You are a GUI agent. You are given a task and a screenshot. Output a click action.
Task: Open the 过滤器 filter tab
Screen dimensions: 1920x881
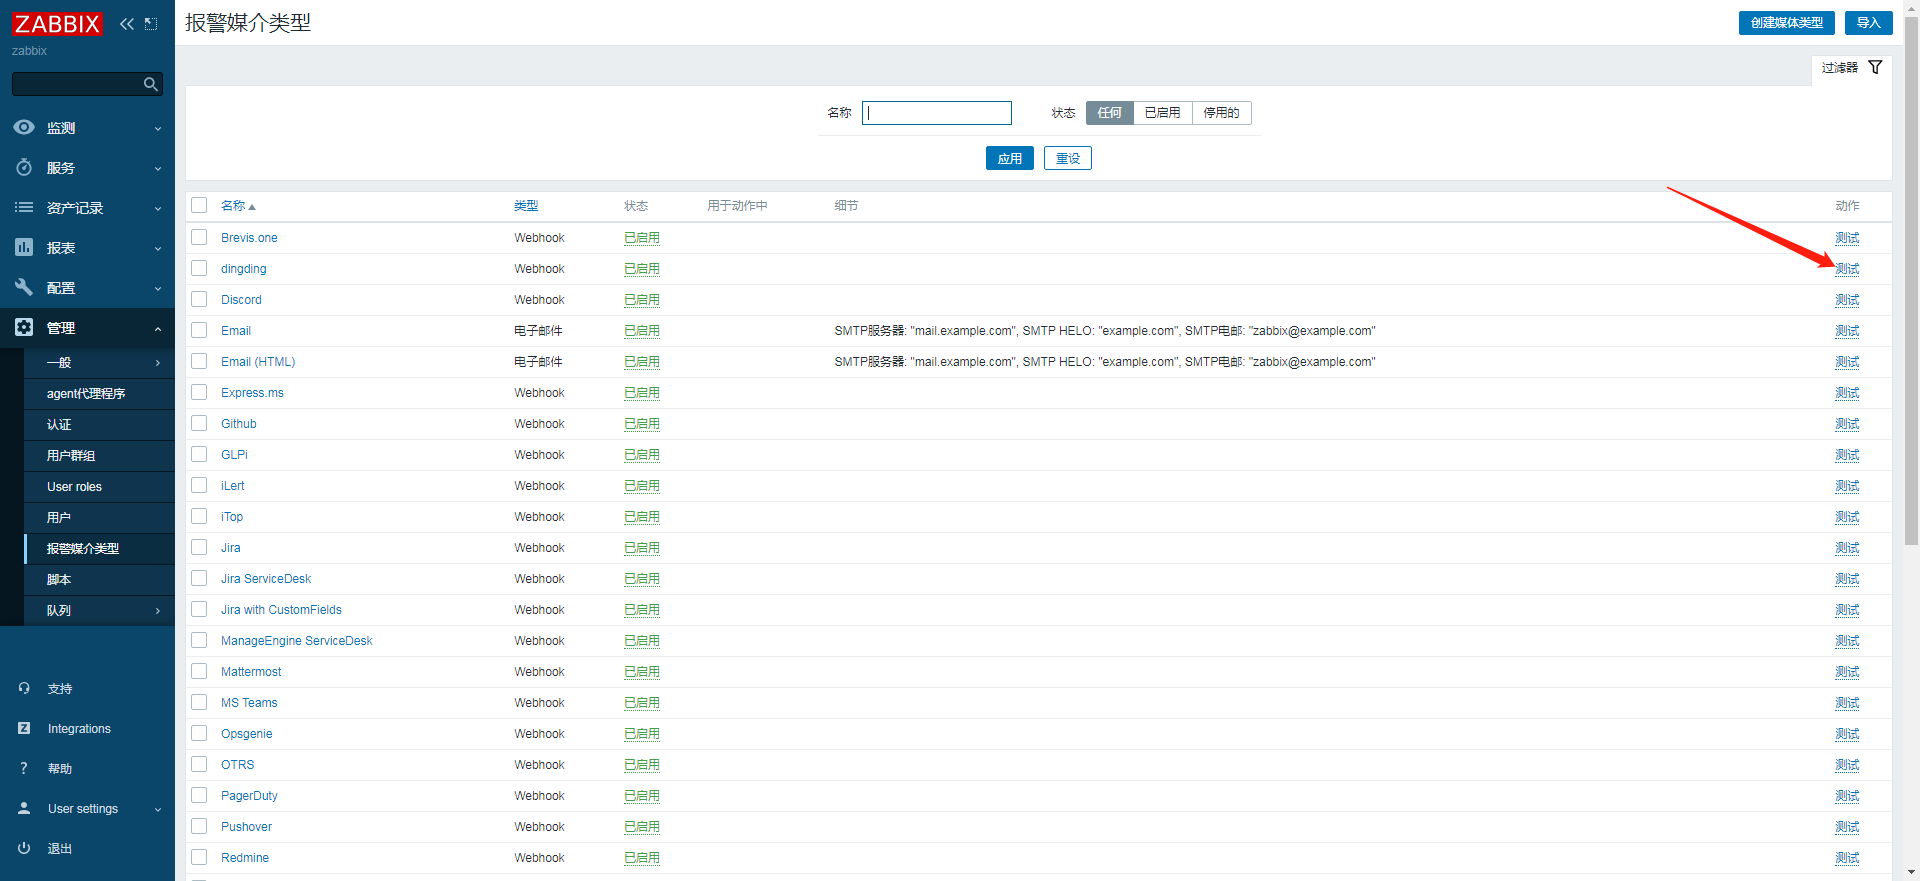(1851, 68)
